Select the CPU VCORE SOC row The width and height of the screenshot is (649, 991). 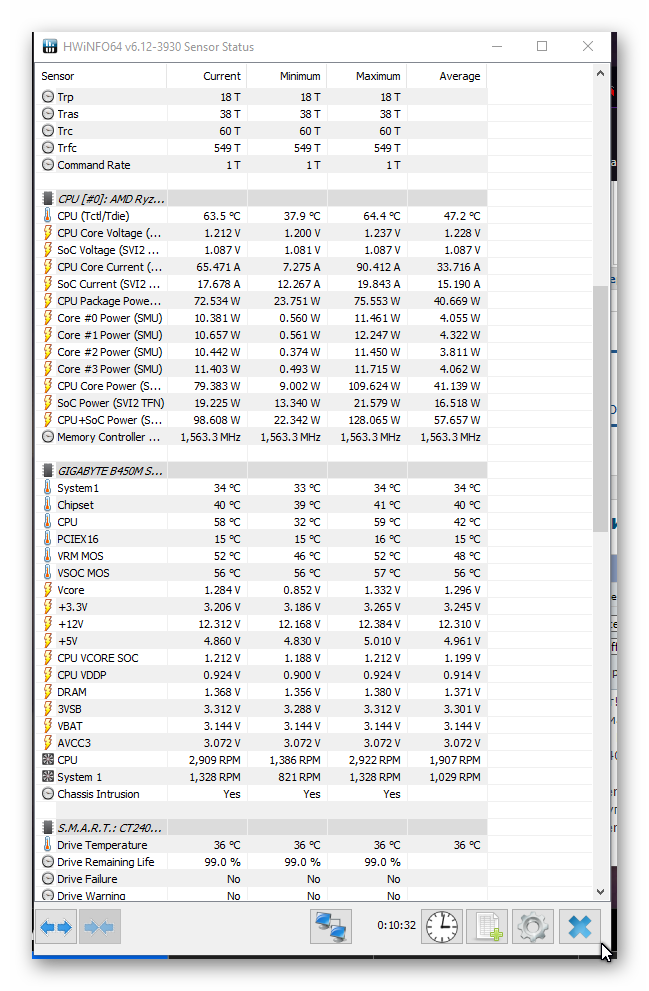(x=262, y=658)
